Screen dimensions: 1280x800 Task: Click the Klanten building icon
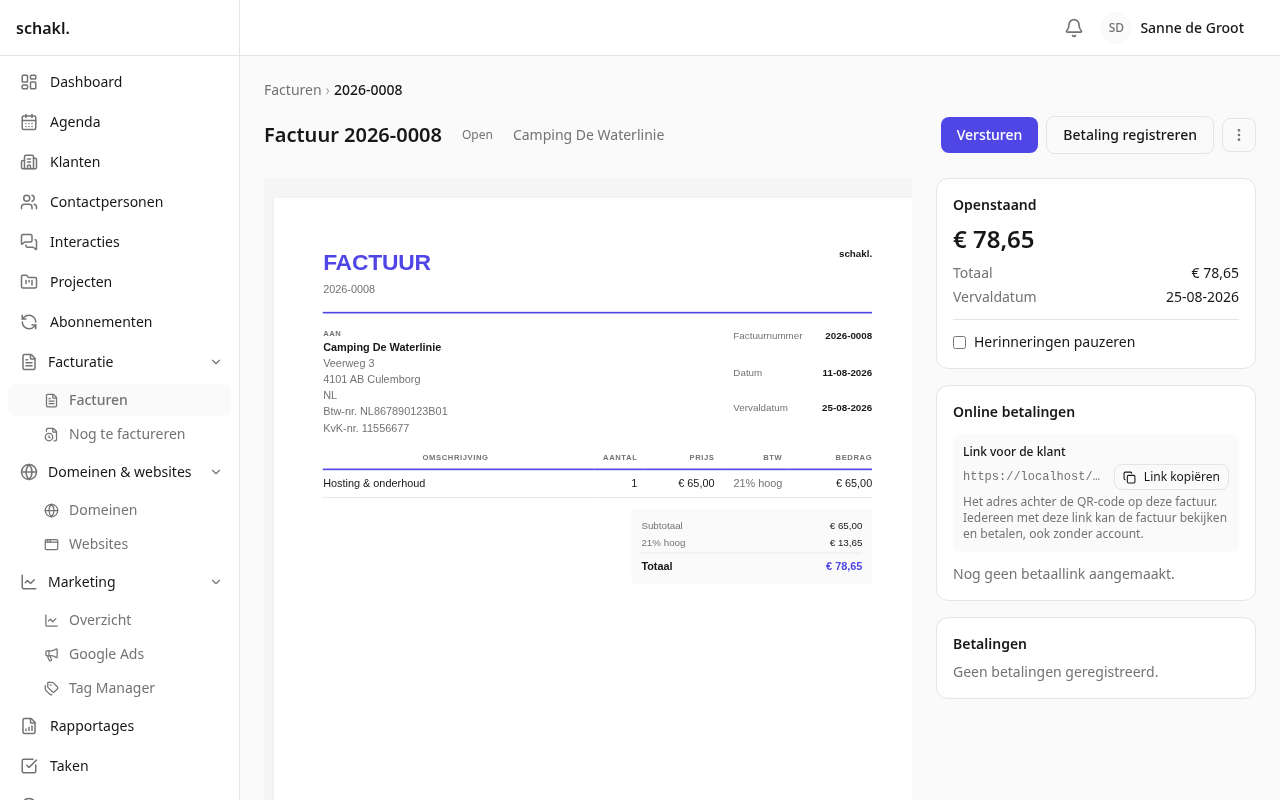point(29,162)
